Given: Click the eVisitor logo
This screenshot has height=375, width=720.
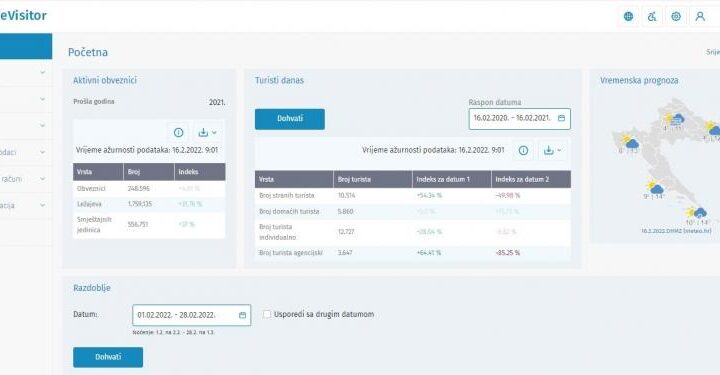Looking at the screenshot, I should click(x=23, y=16).
